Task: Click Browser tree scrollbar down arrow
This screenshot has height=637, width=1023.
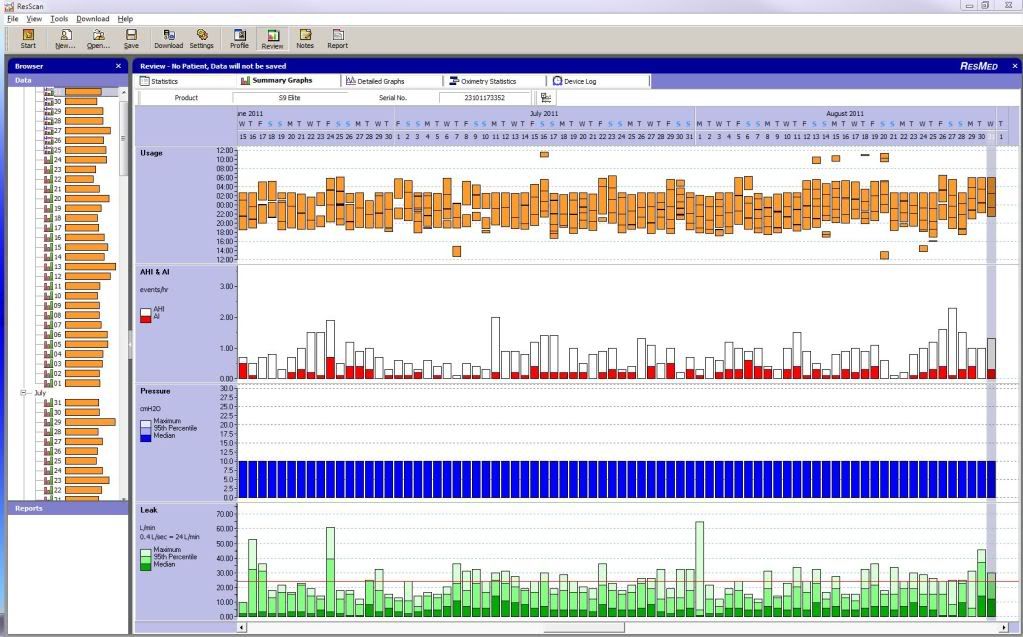Action: (x=124, y=497)
